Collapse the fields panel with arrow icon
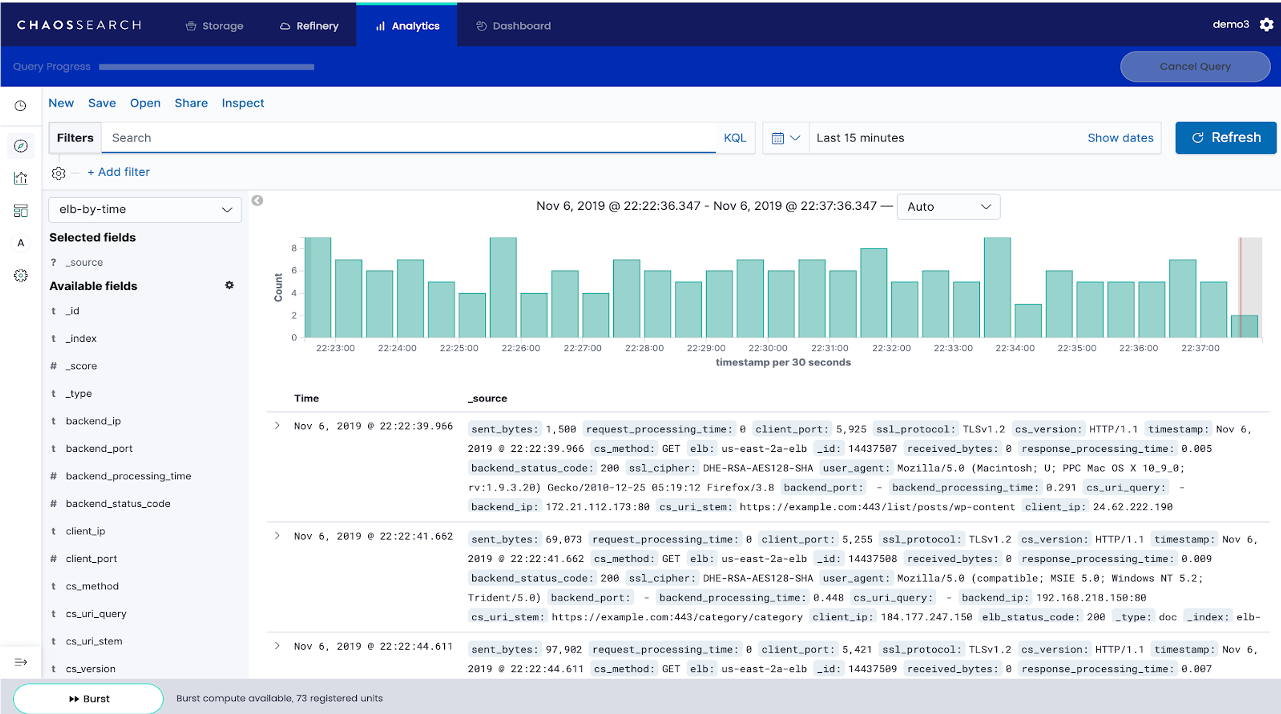The image size is (1281, 714). pos(257,201)
